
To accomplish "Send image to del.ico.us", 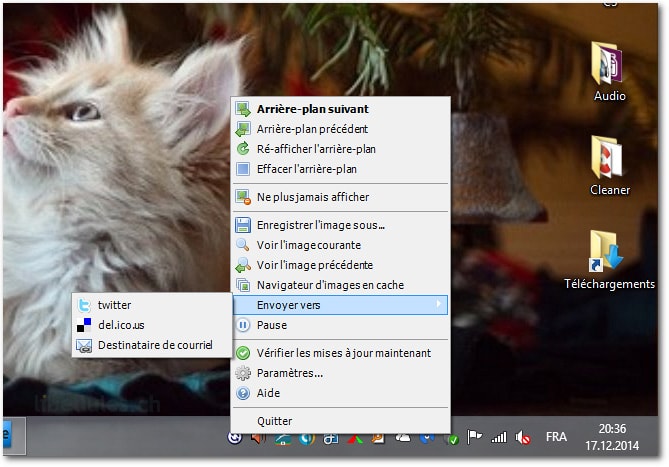I will [152, 325].
